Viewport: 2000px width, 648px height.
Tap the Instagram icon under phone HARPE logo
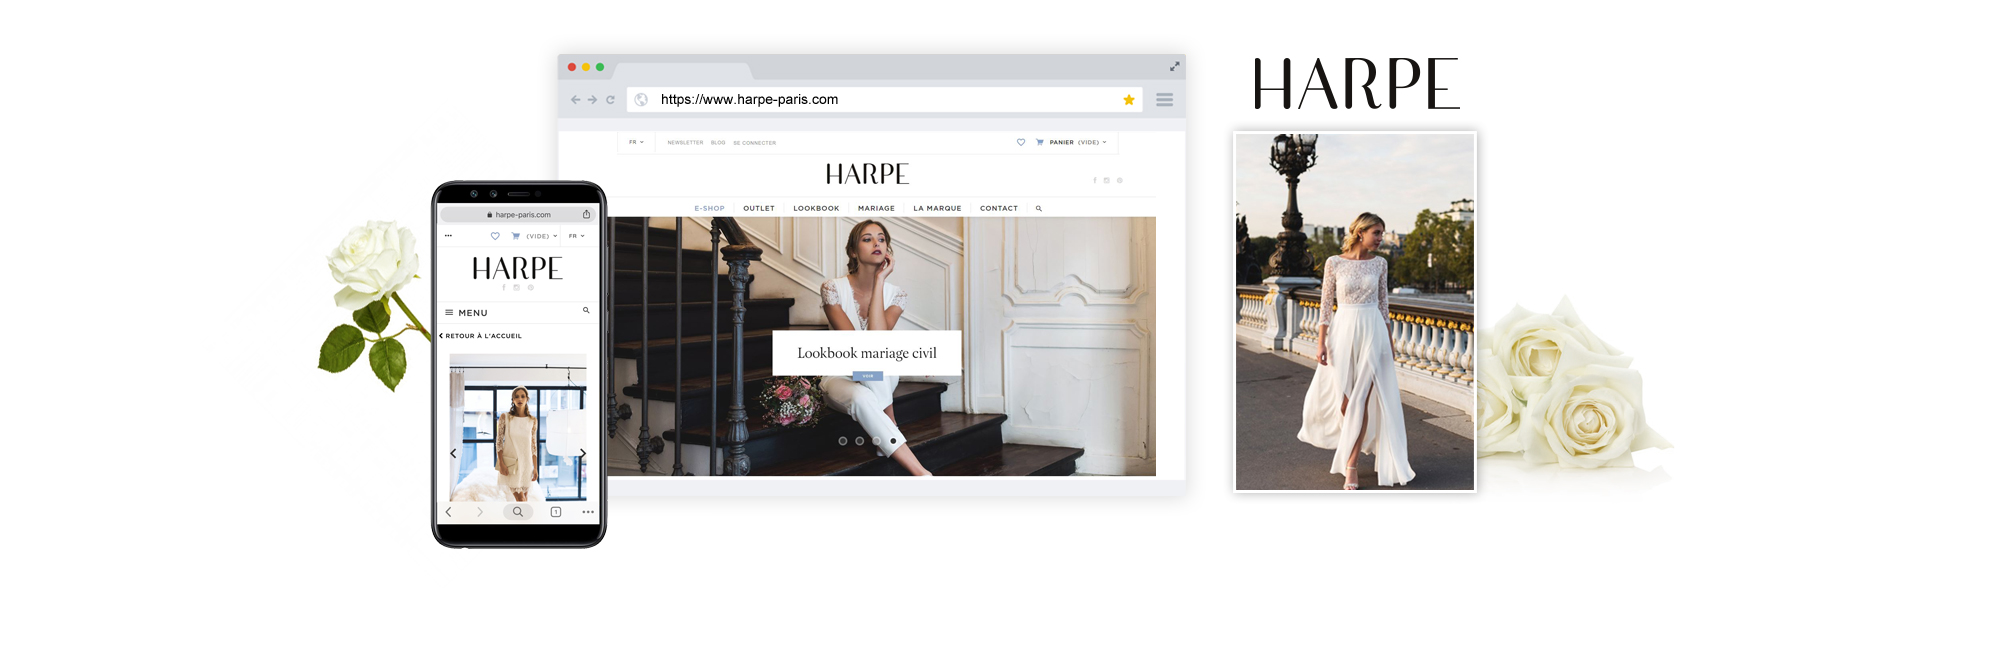pos(517,288)
